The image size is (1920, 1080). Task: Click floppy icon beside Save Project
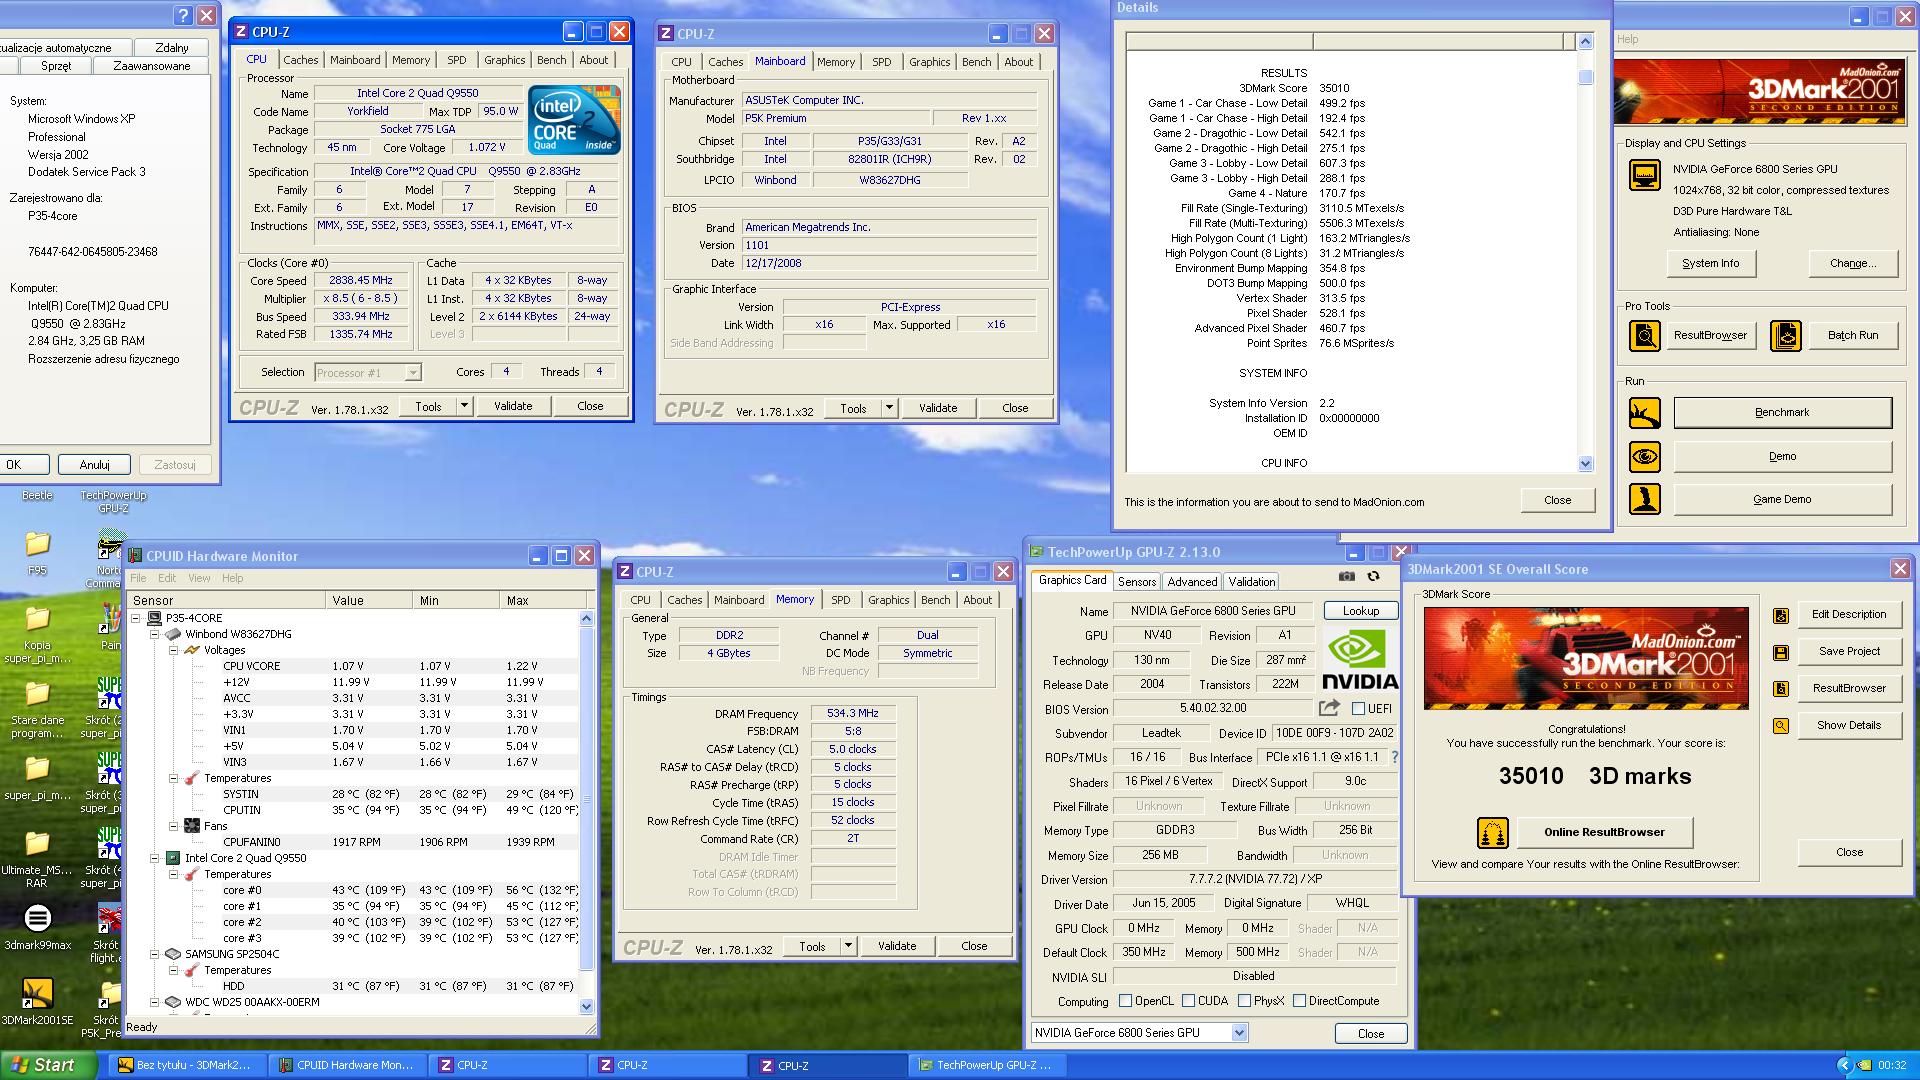(x=1781, y=652)
